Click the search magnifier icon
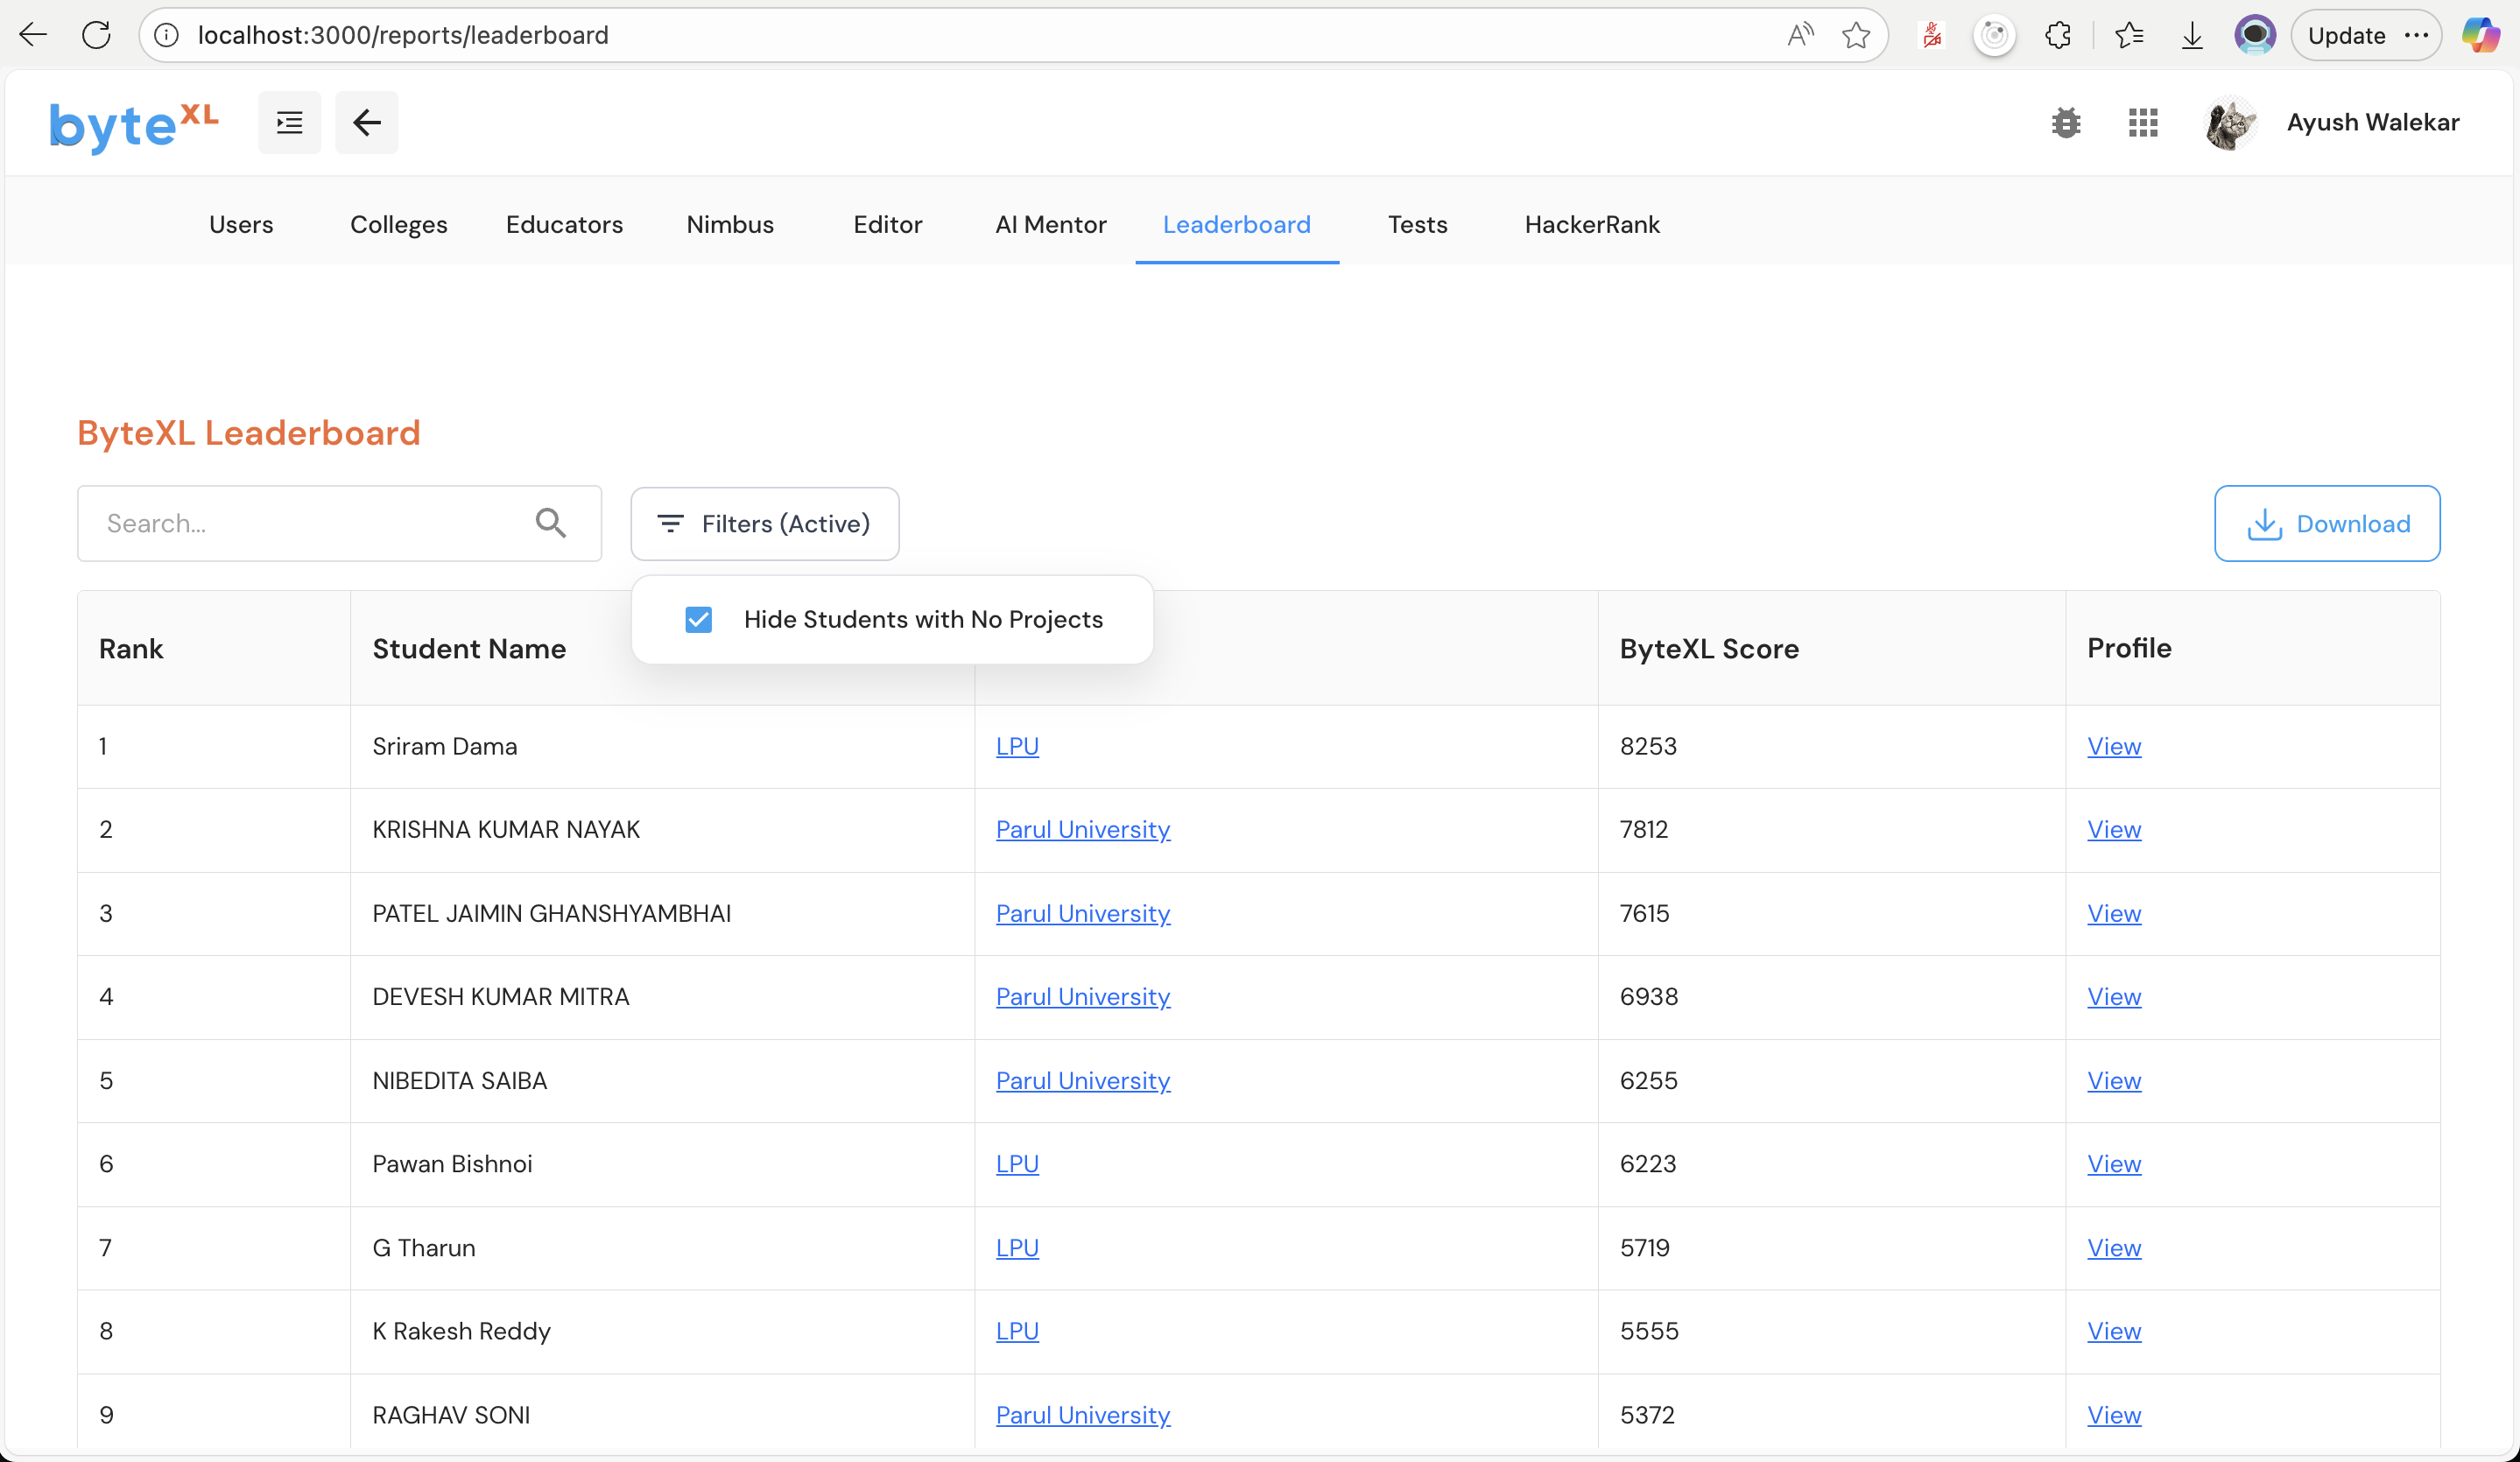Viewport: 2520px width, 1462px height. [550, 523]
